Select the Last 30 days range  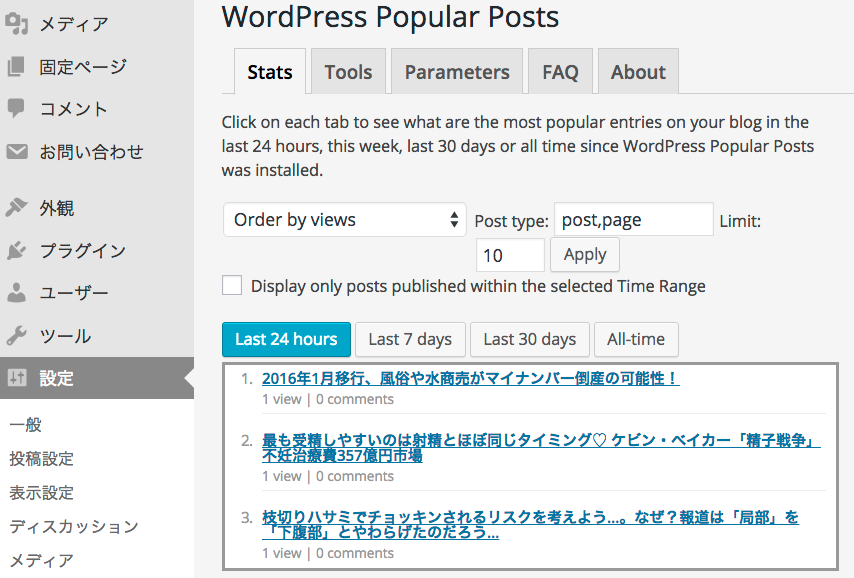(x=530, y=339)
